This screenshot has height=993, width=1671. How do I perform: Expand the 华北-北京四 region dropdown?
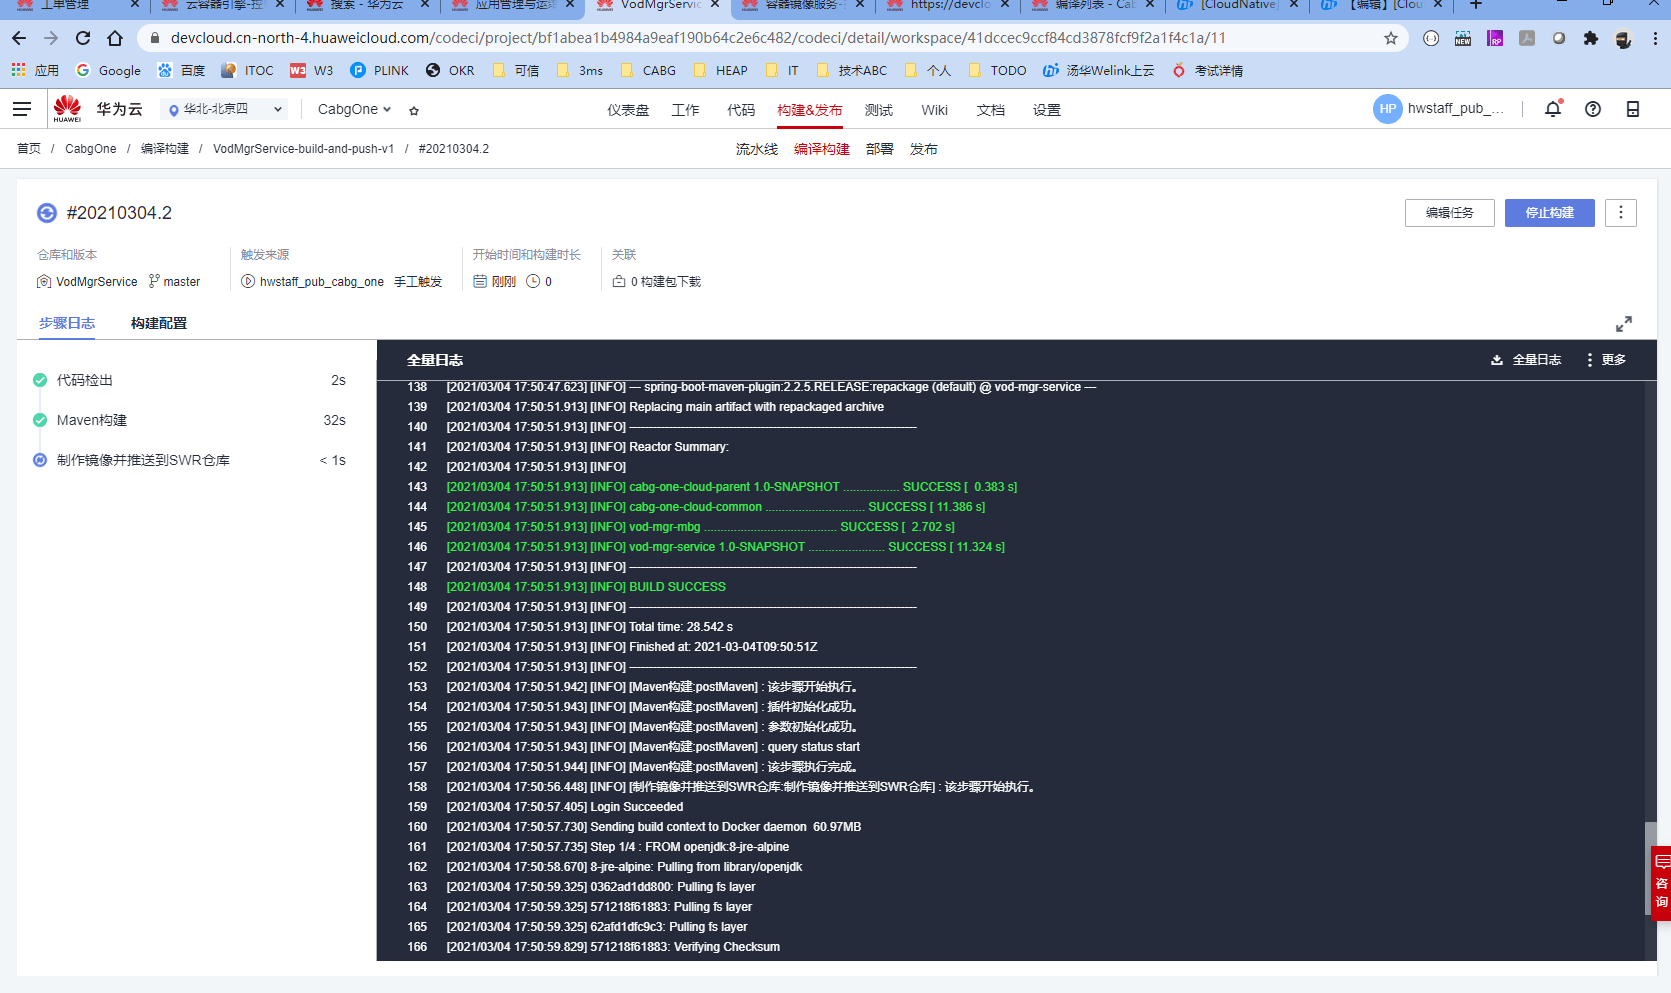(225, 109)
